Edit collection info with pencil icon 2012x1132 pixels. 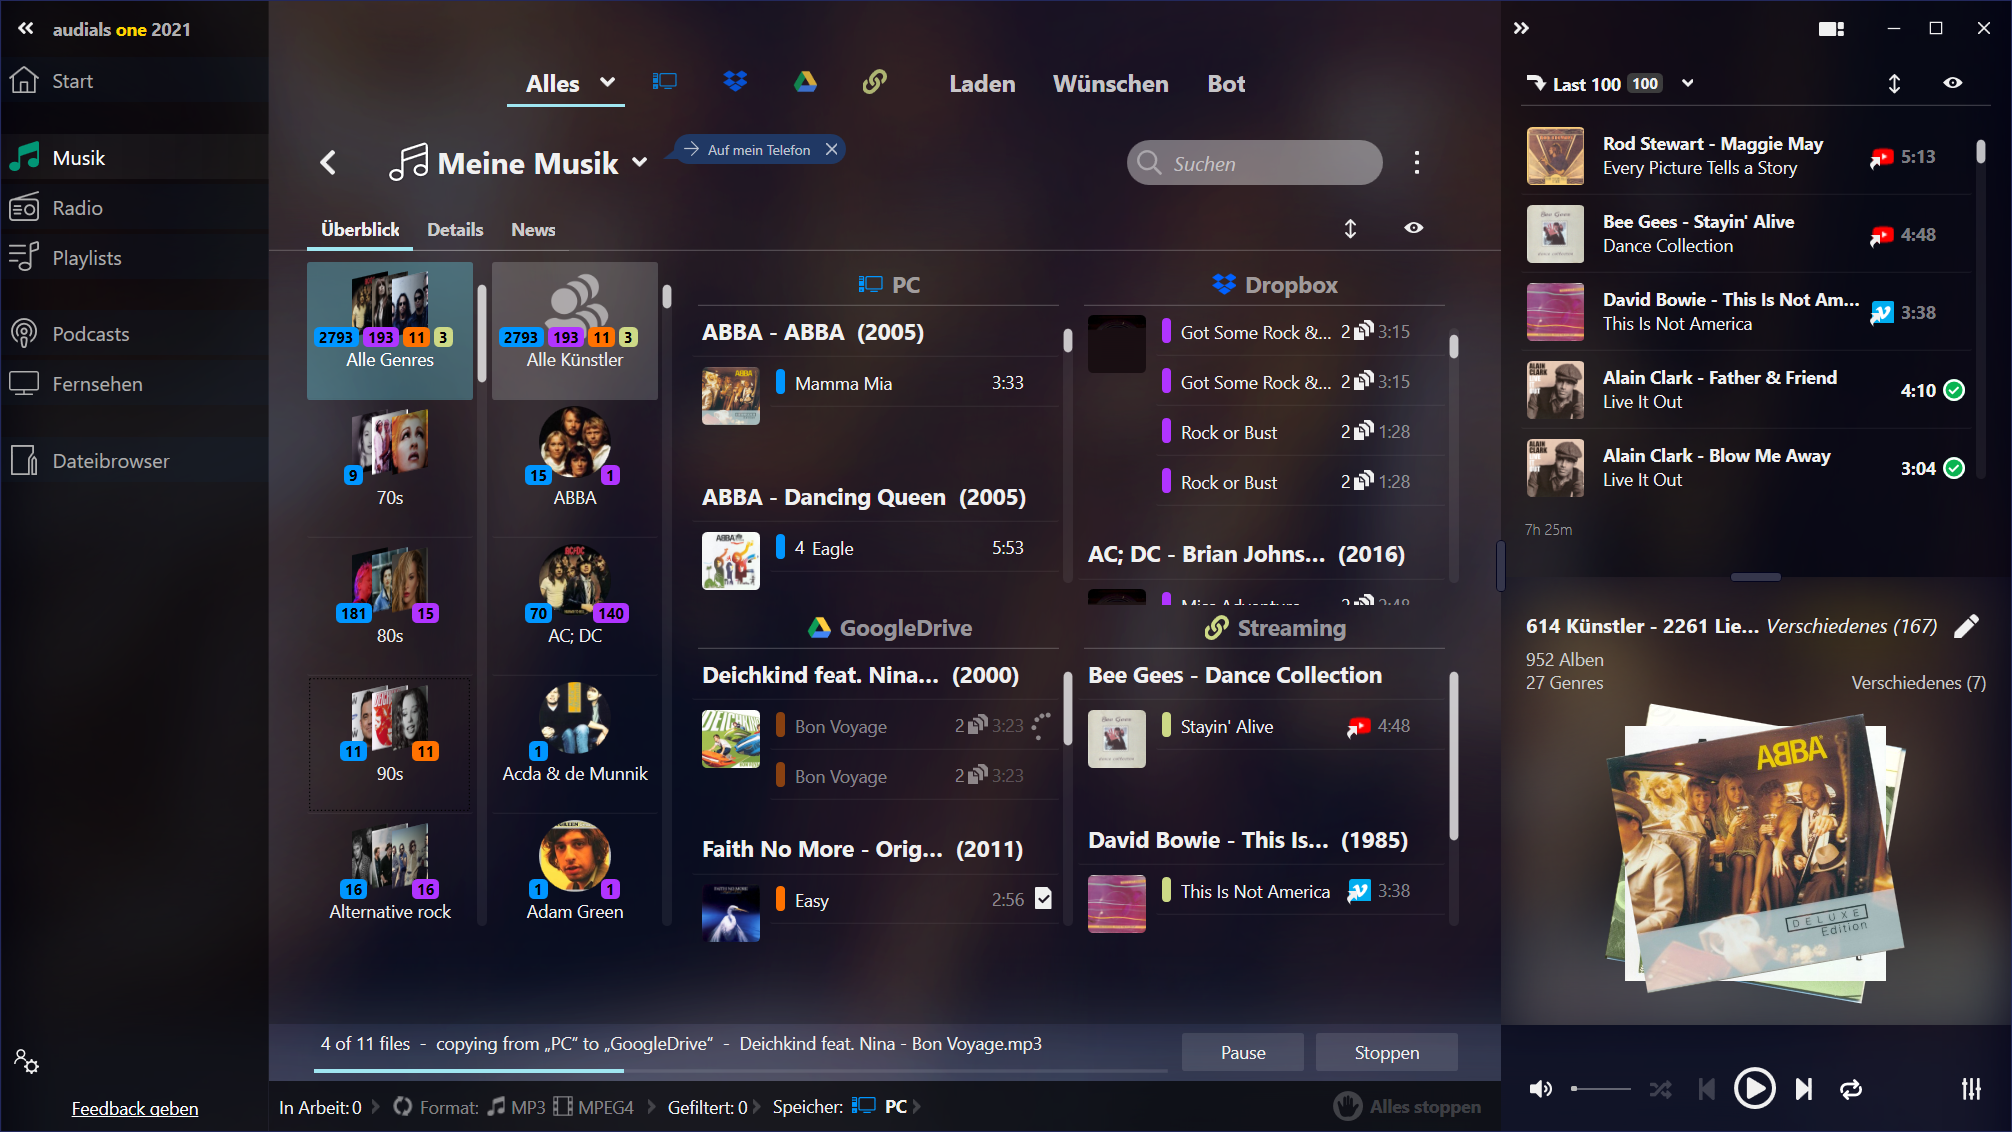1967,626
